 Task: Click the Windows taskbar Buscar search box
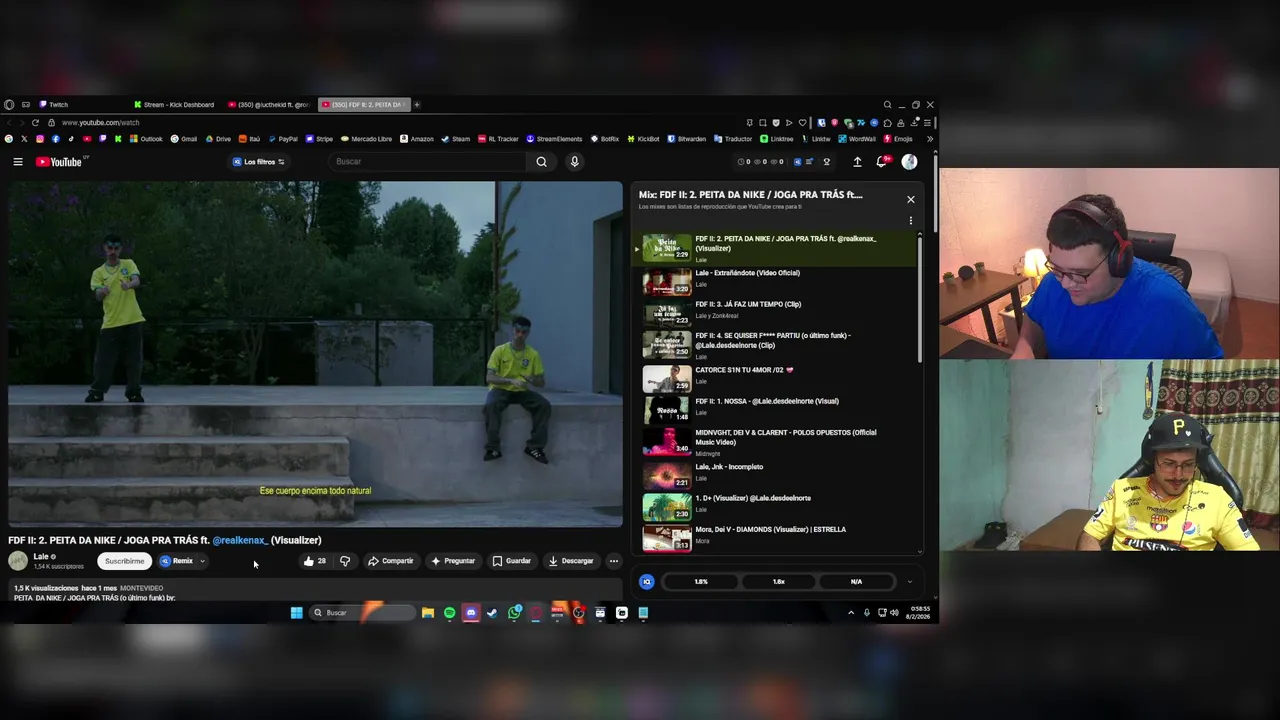[362, 613]
